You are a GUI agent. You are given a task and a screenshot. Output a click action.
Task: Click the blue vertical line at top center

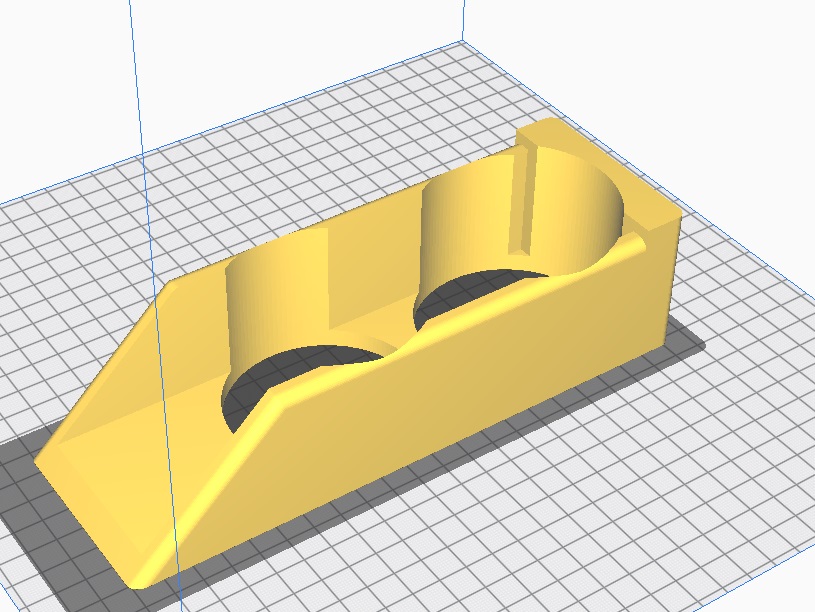pyautogui.click(x=463, y=20)
